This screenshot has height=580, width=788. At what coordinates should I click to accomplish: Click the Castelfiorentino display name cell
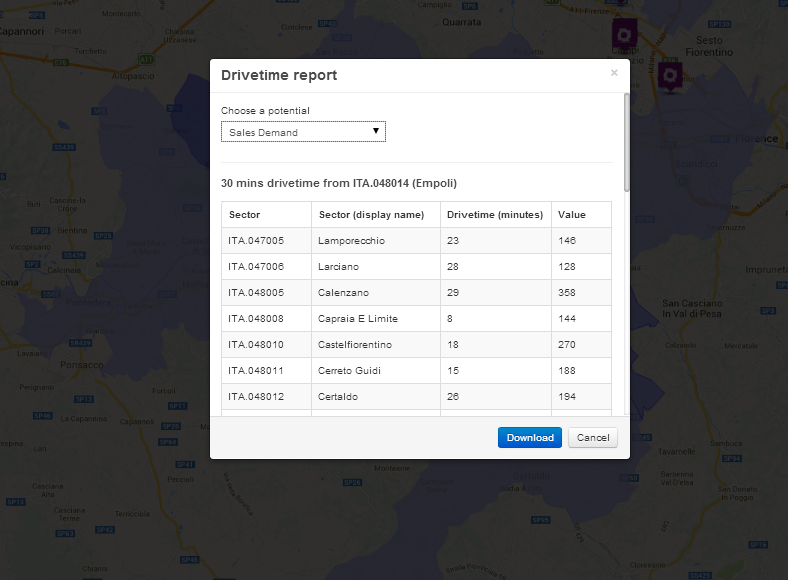tap(376, 345)
